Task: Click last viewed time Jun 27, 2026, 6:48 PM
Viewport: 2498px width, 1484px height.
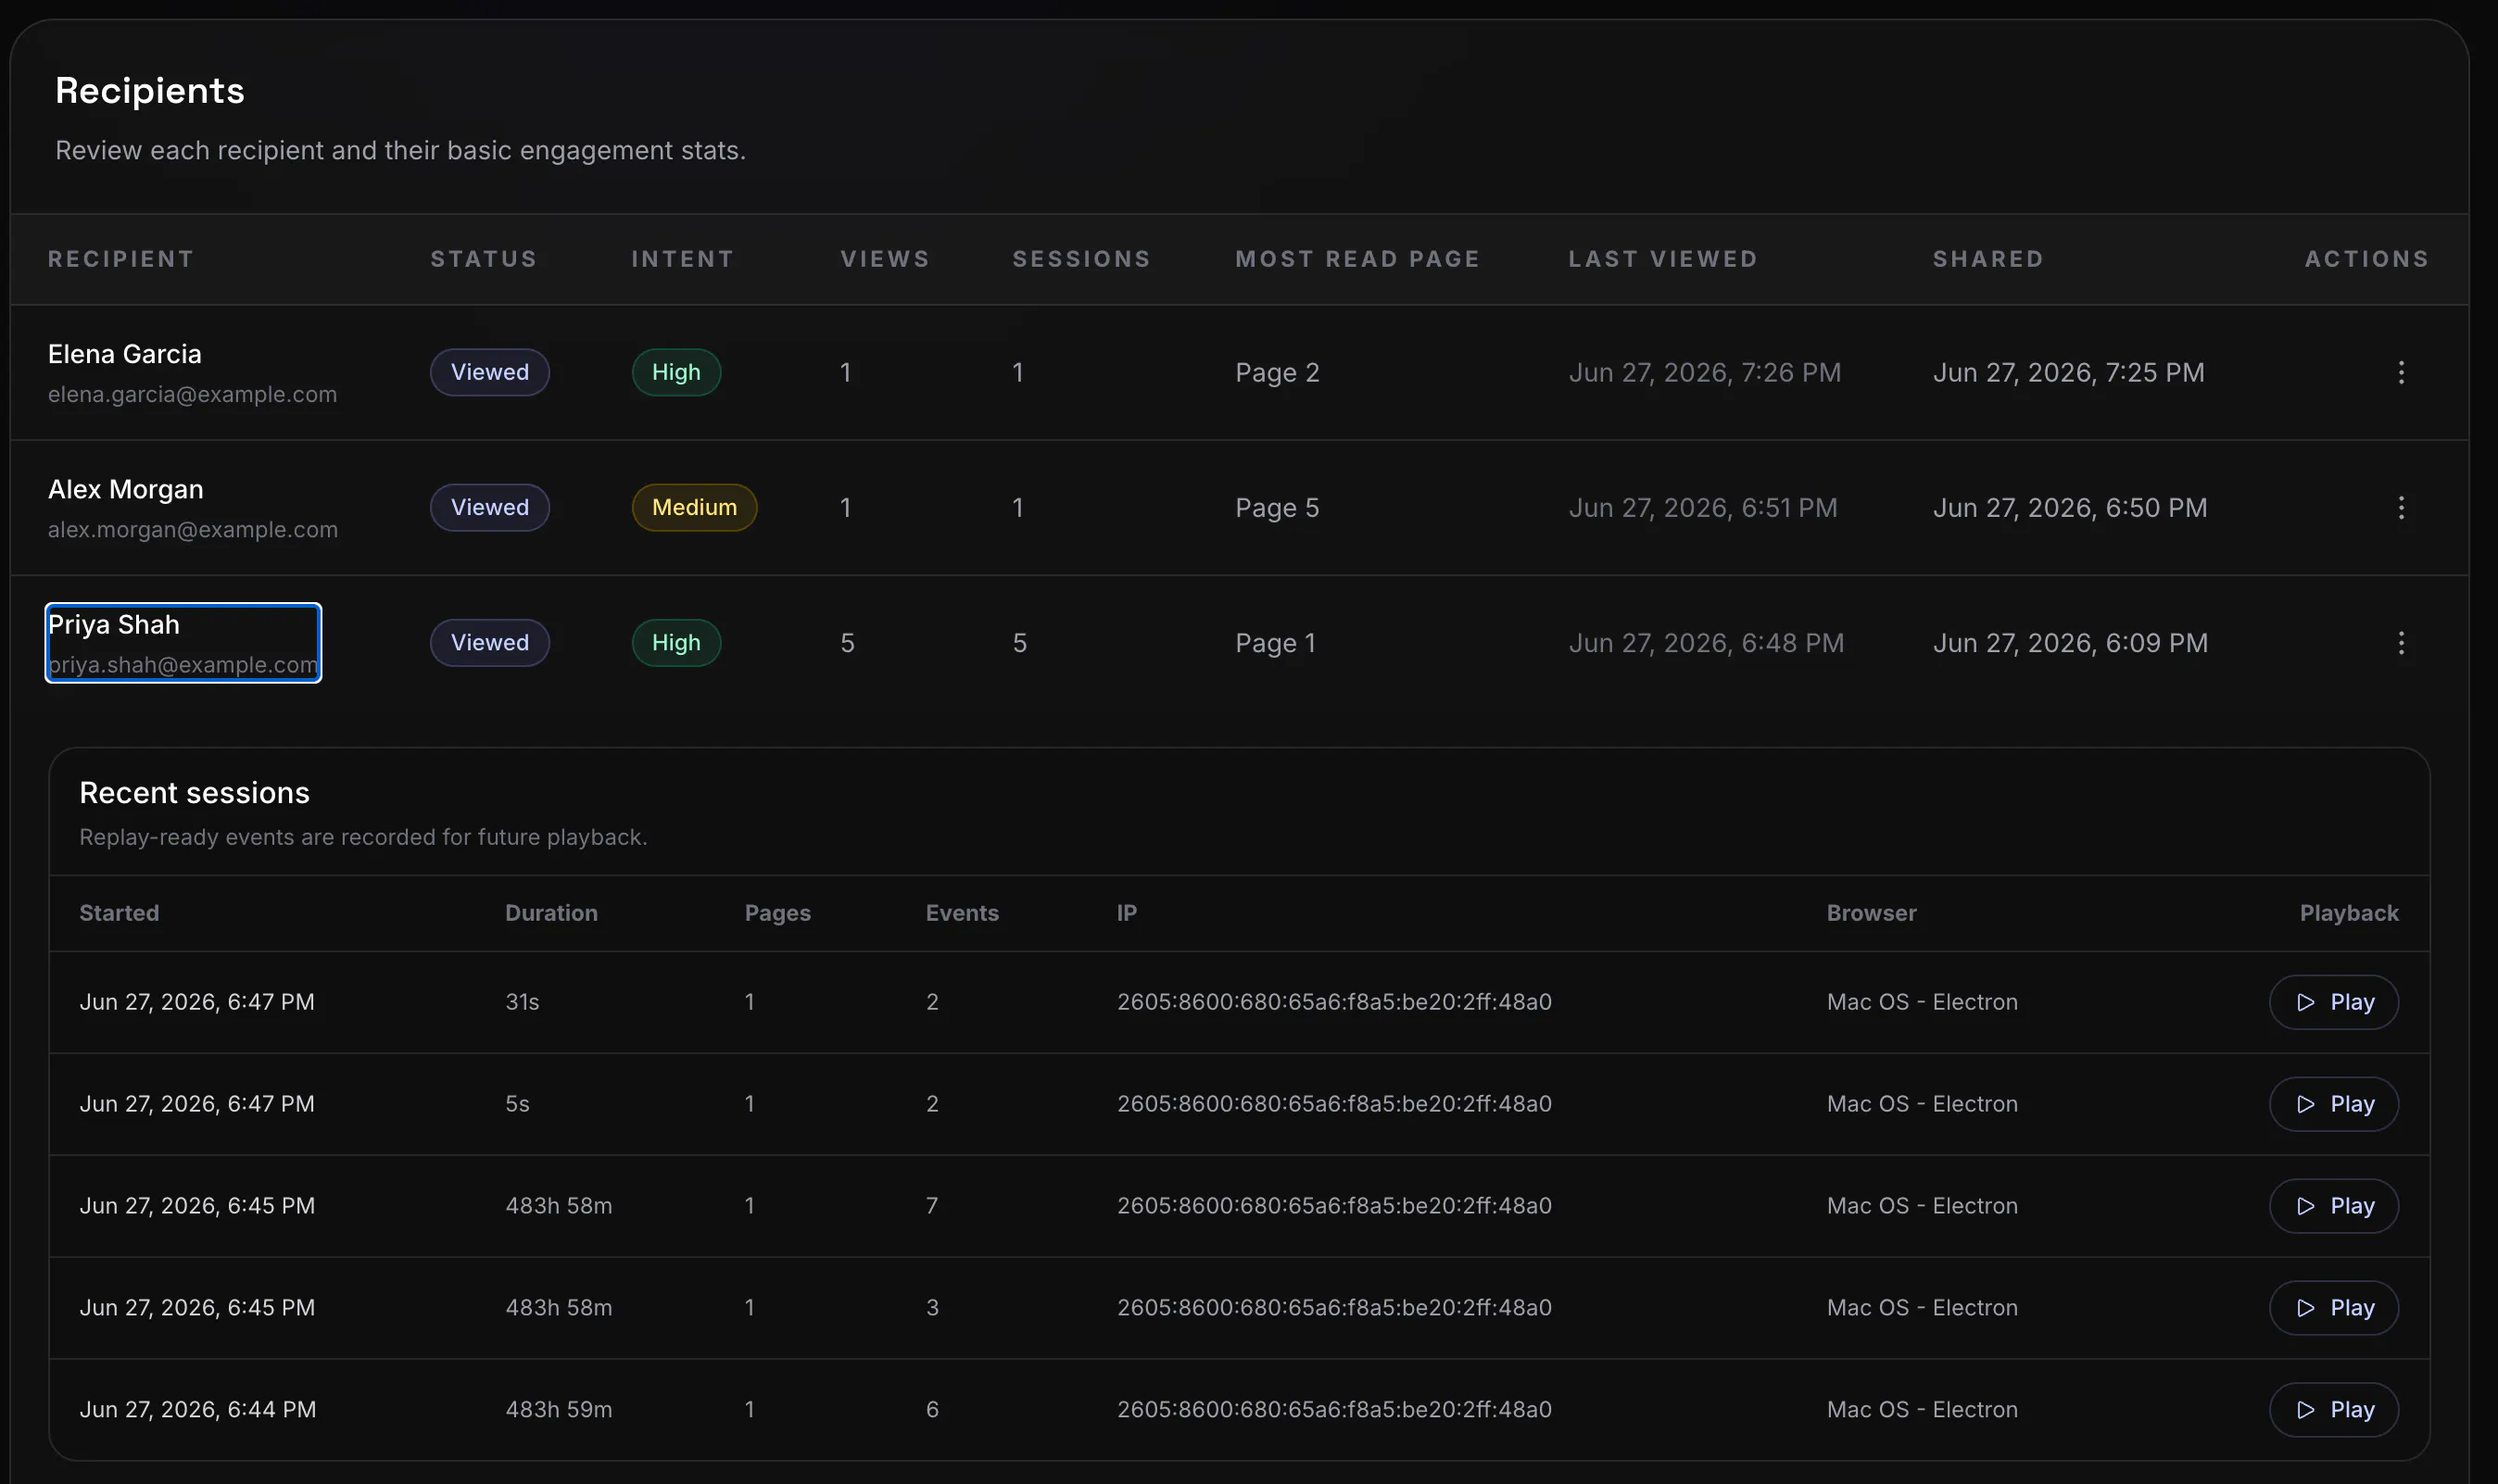Action: pos(1706,642)
